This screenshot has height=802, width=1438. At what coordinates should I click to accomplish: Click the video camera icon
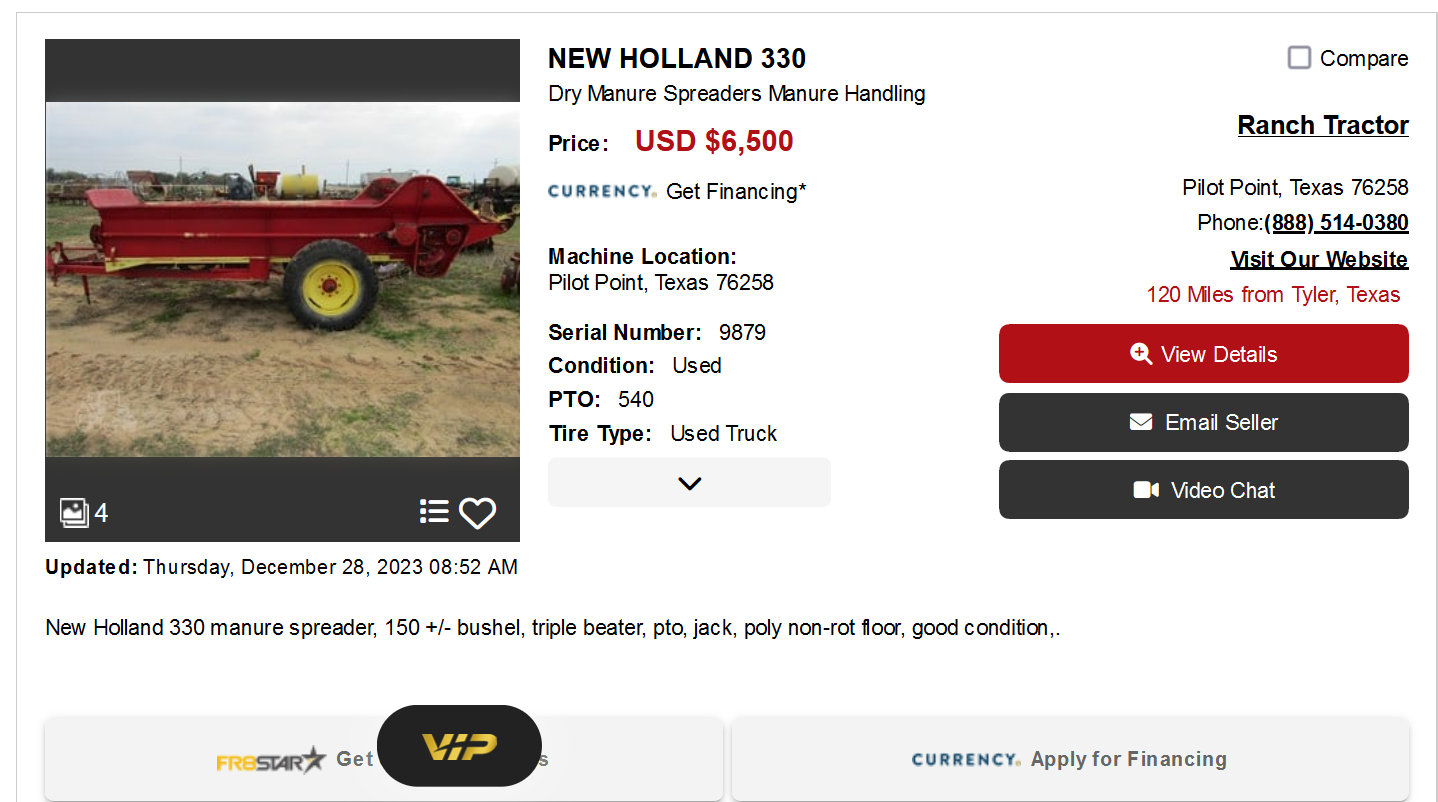tap(1146, 490)
